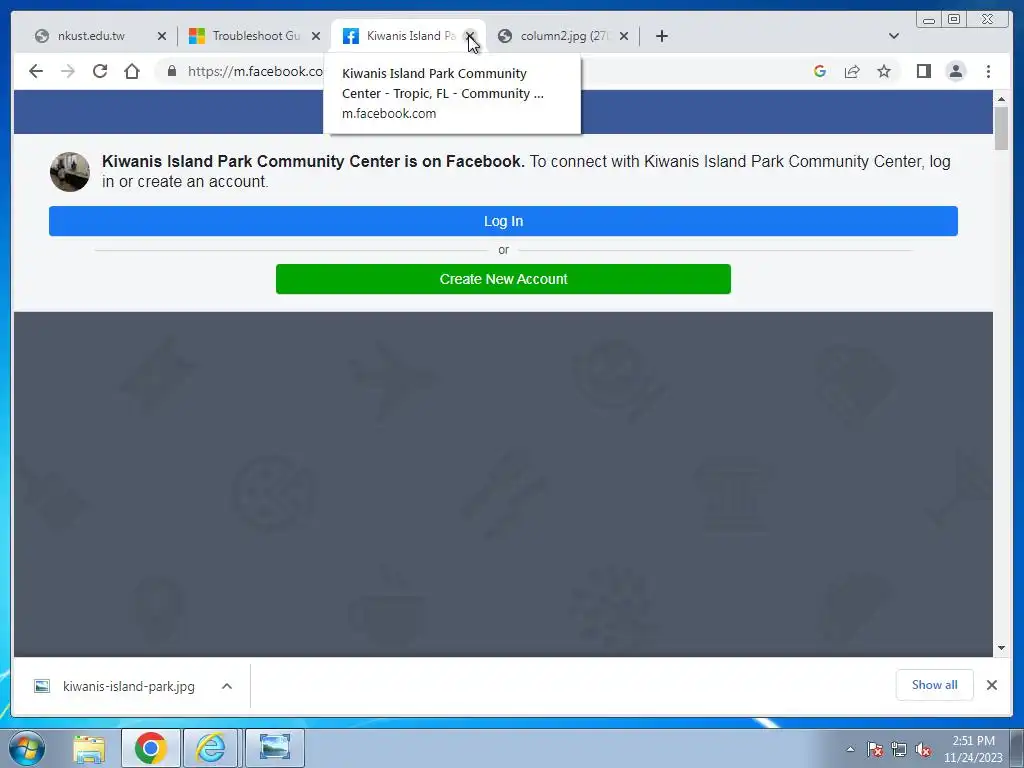Click the globe favicon on nkust.edu.tw tab
Image resolution: width=1024 pixels, height=768 pixels.
point(42,36)
